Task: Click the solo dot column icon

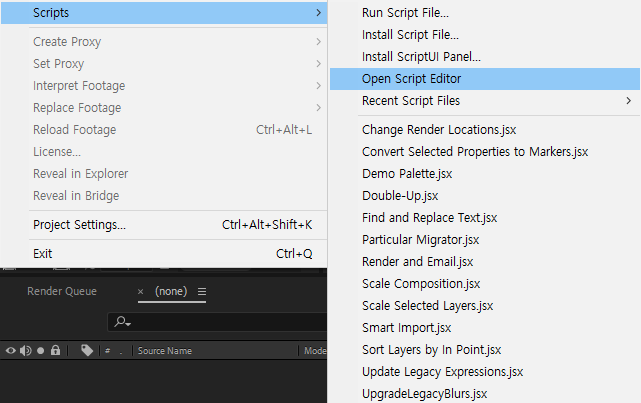Action: [40, 351]
